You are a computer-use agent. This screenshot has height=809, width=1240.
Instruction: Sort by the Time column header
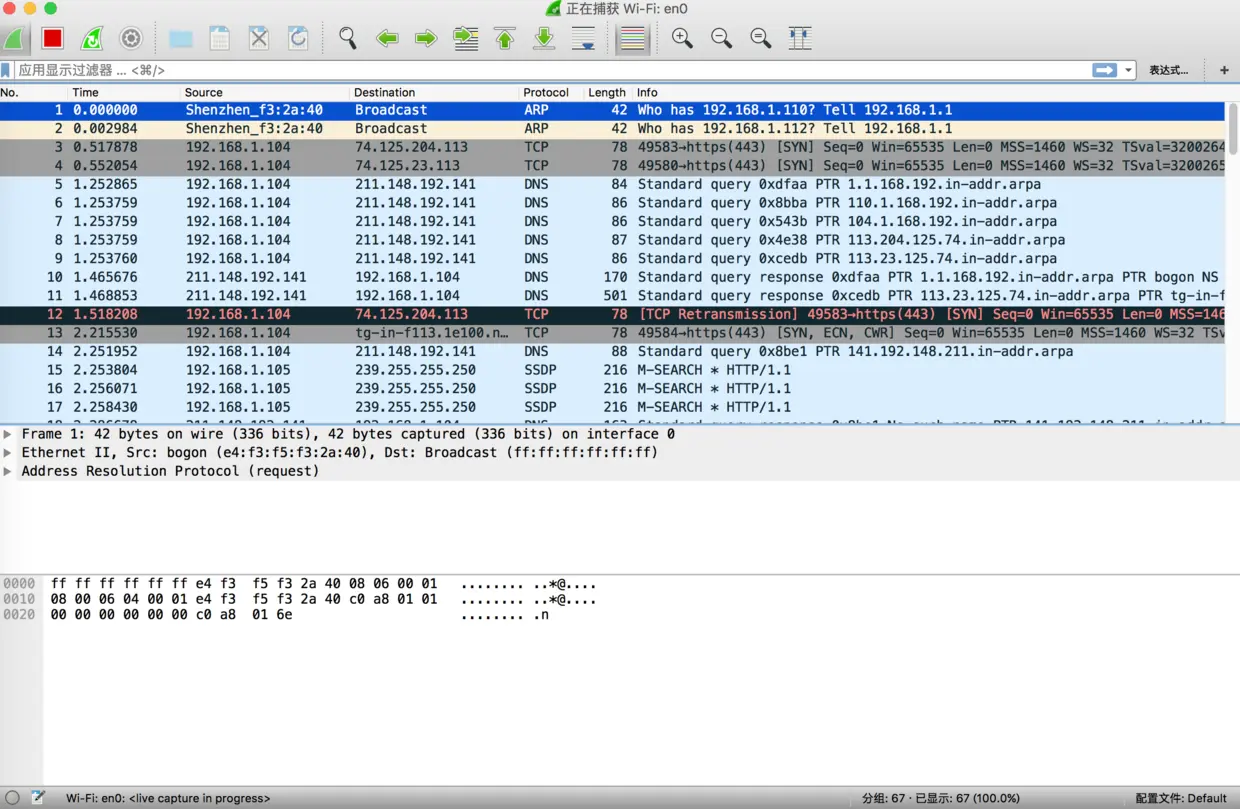point(124,92)
